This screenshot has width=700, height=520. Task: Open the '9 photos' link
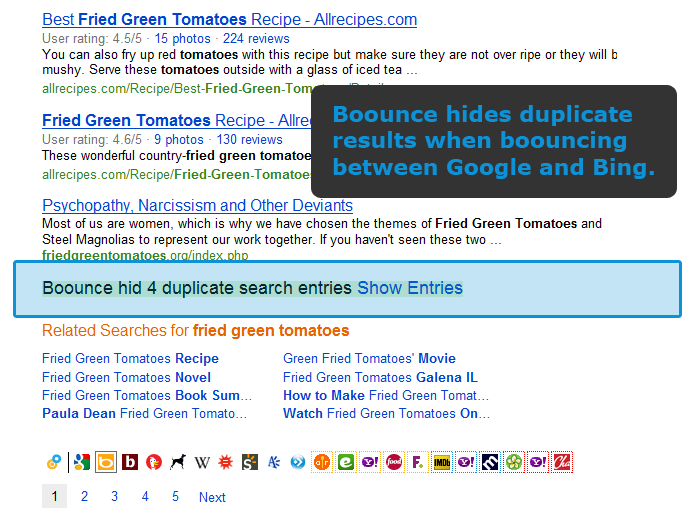[x=179, y=140]
